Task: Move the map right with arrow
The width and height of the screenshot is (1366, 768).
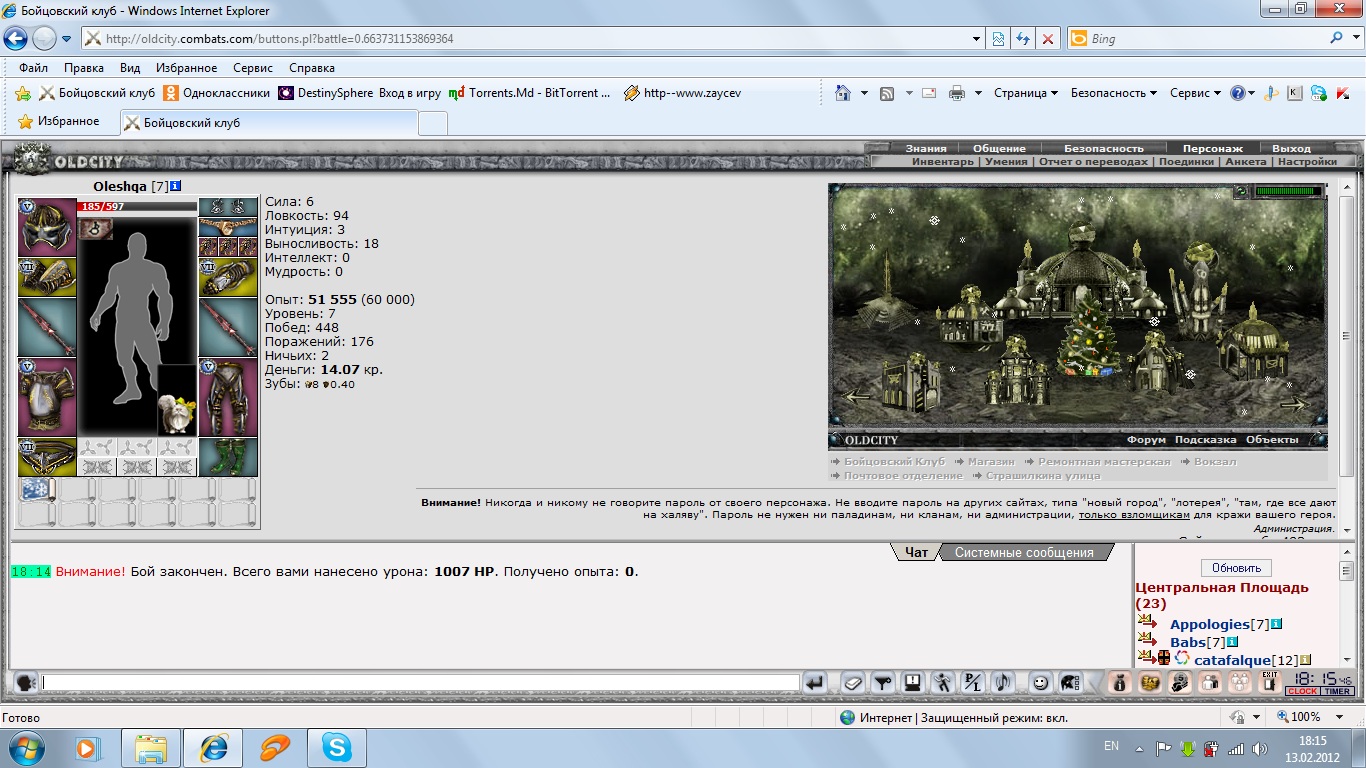Action: coord(1294,405)
